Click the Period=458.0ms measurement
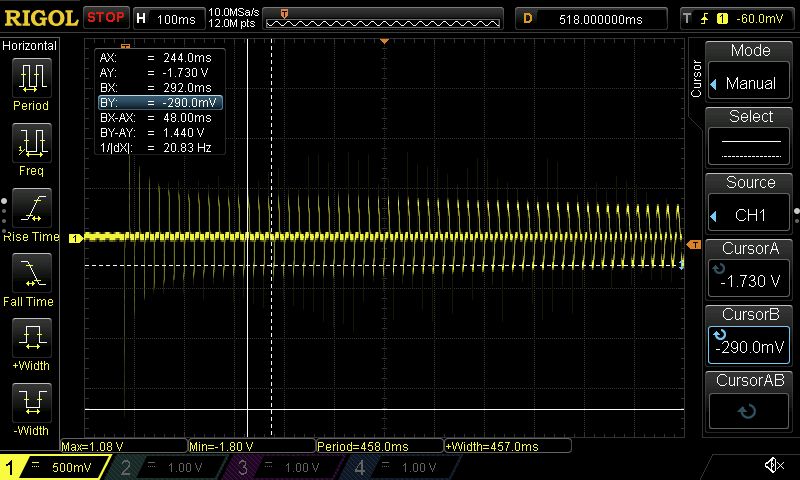The height and width of the screenshot is (480, 800). click(x=380, y=446)
